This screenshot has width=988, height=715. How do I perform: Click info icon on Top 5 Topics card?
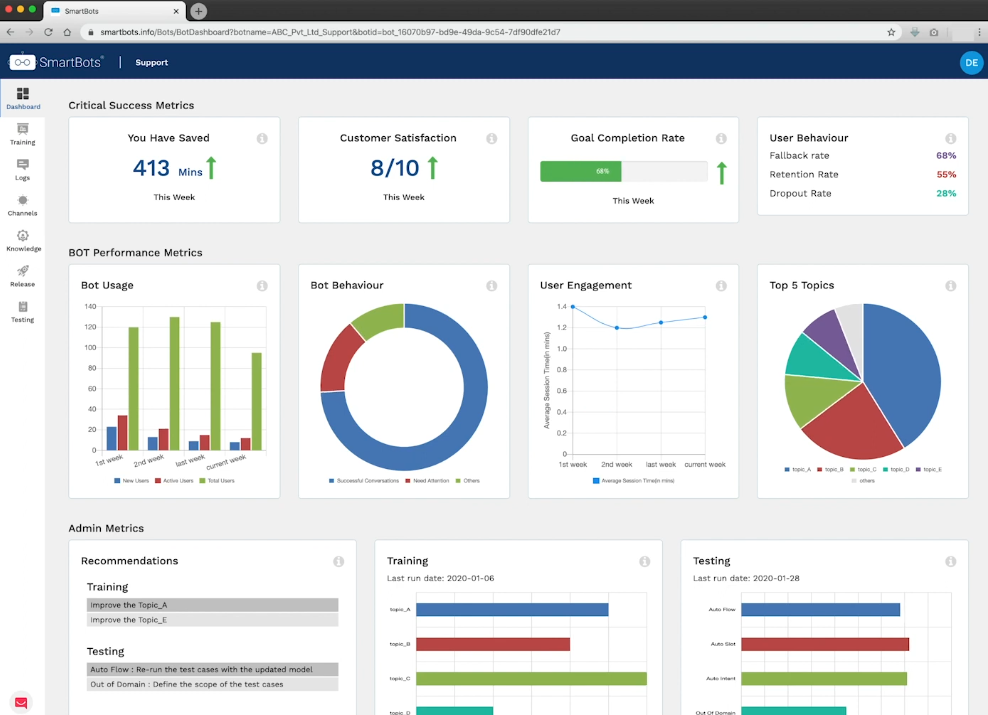pyautogui.click(x=951, y=286)
